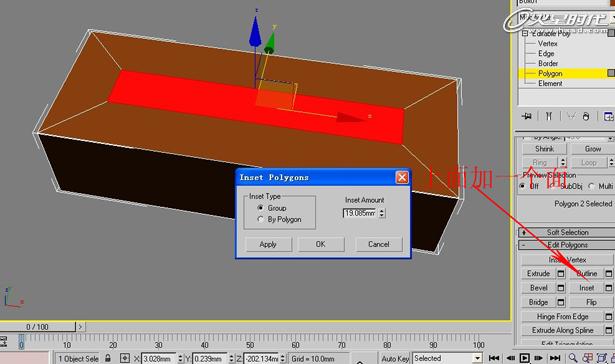Click the time slider 0 / 100 handle
Screen dimensions: 615x364
pyautogui.click(x=37, y=327)
